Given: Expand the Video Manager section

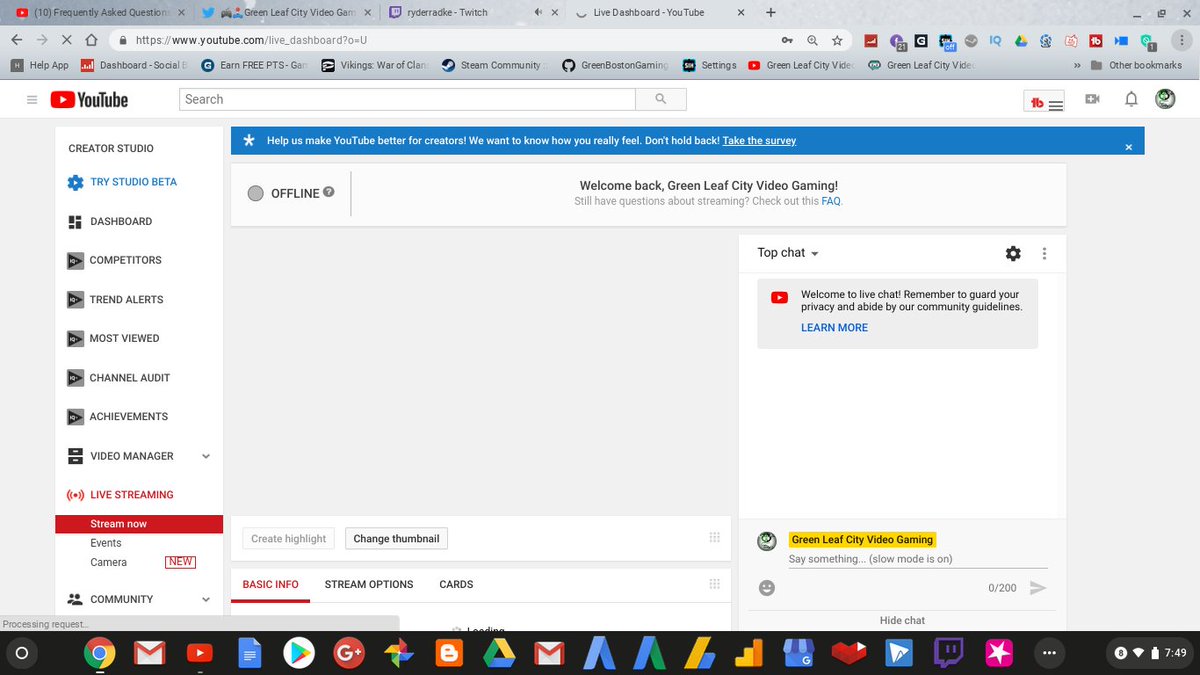Looking at the screenshot, I should (x=206, y=456).
